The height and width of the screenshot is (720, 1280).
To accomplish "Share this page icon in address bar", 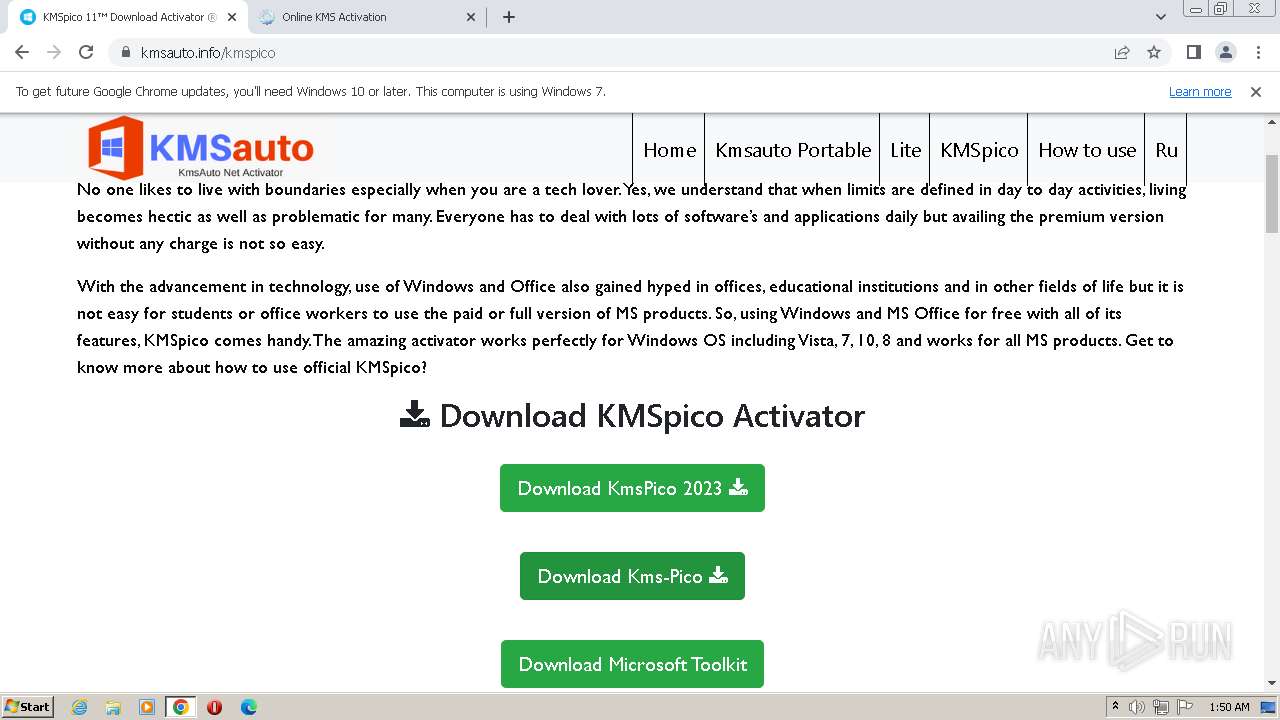I will point(1122,52).
